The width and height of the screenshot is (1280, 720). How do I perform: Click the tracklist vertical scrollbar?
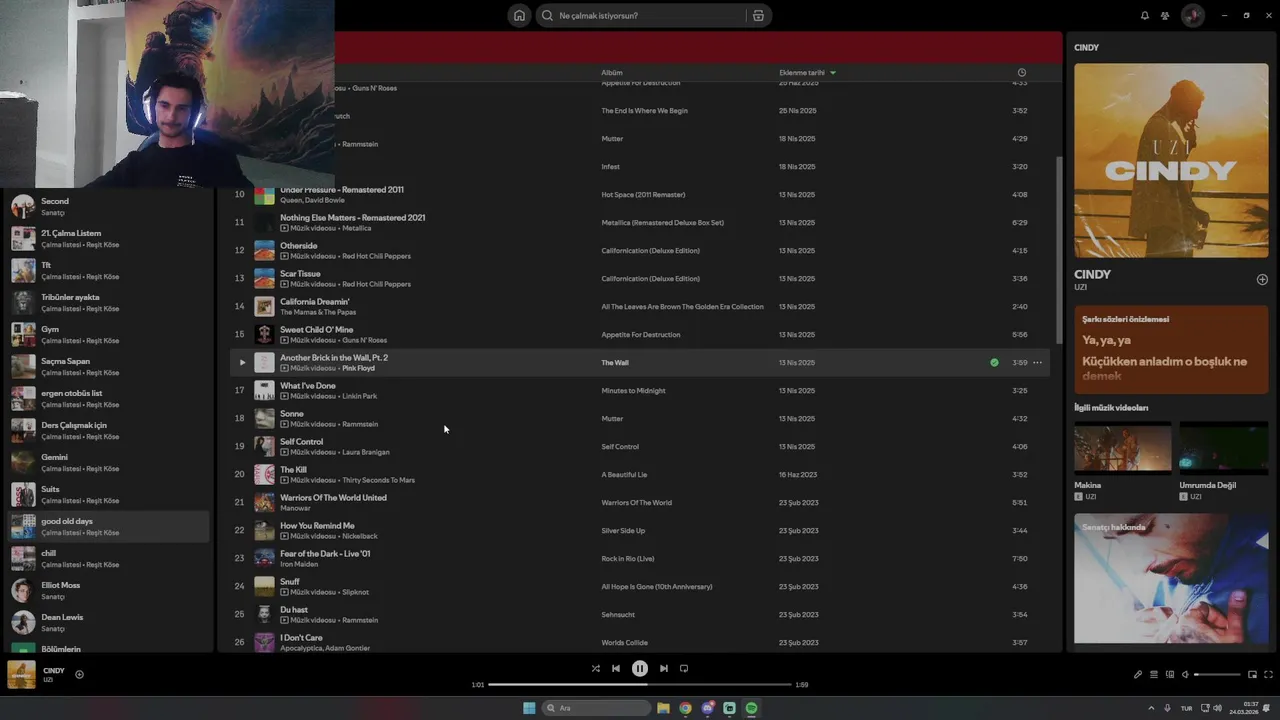1059,250
